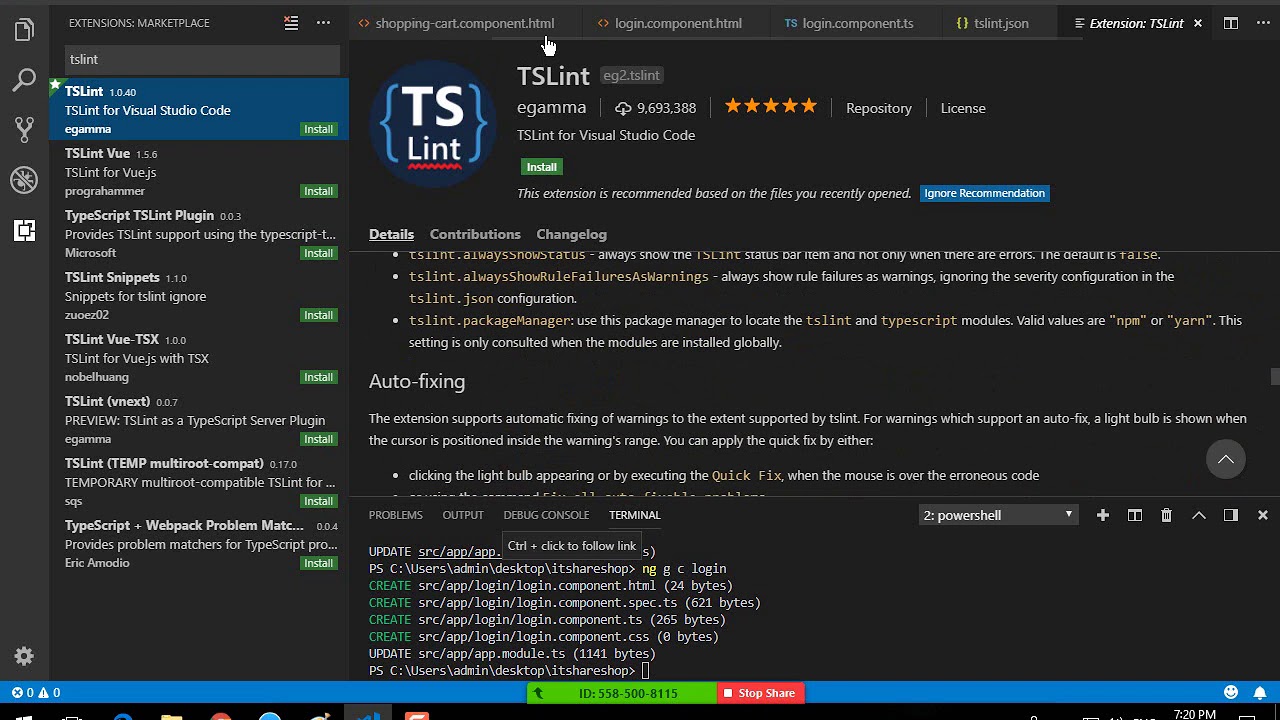Select terminal from the powershell dropdown

998,515
